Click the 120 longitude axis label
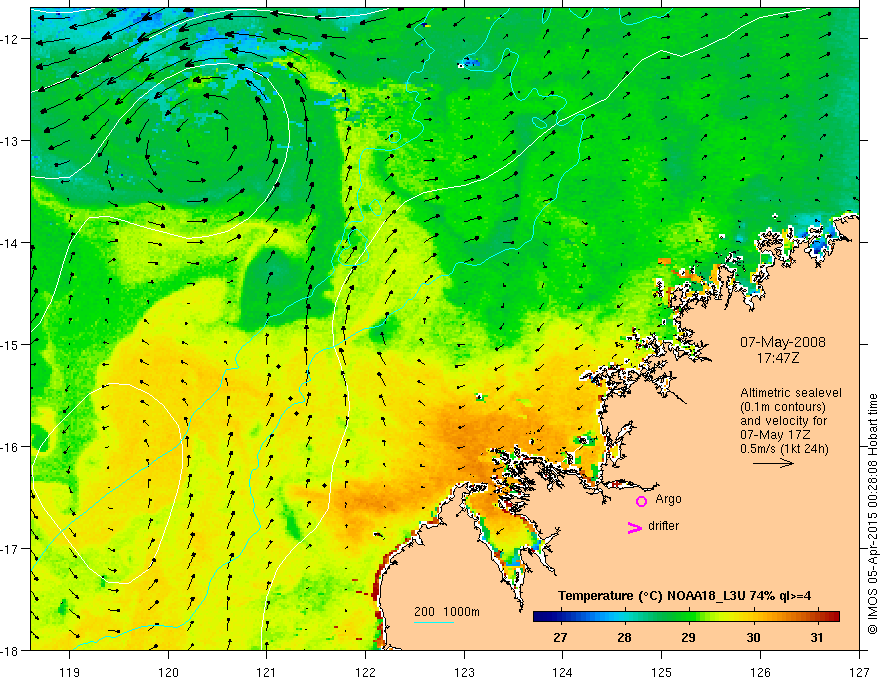The height and width of the screenshot is (680, 880). 168,672
